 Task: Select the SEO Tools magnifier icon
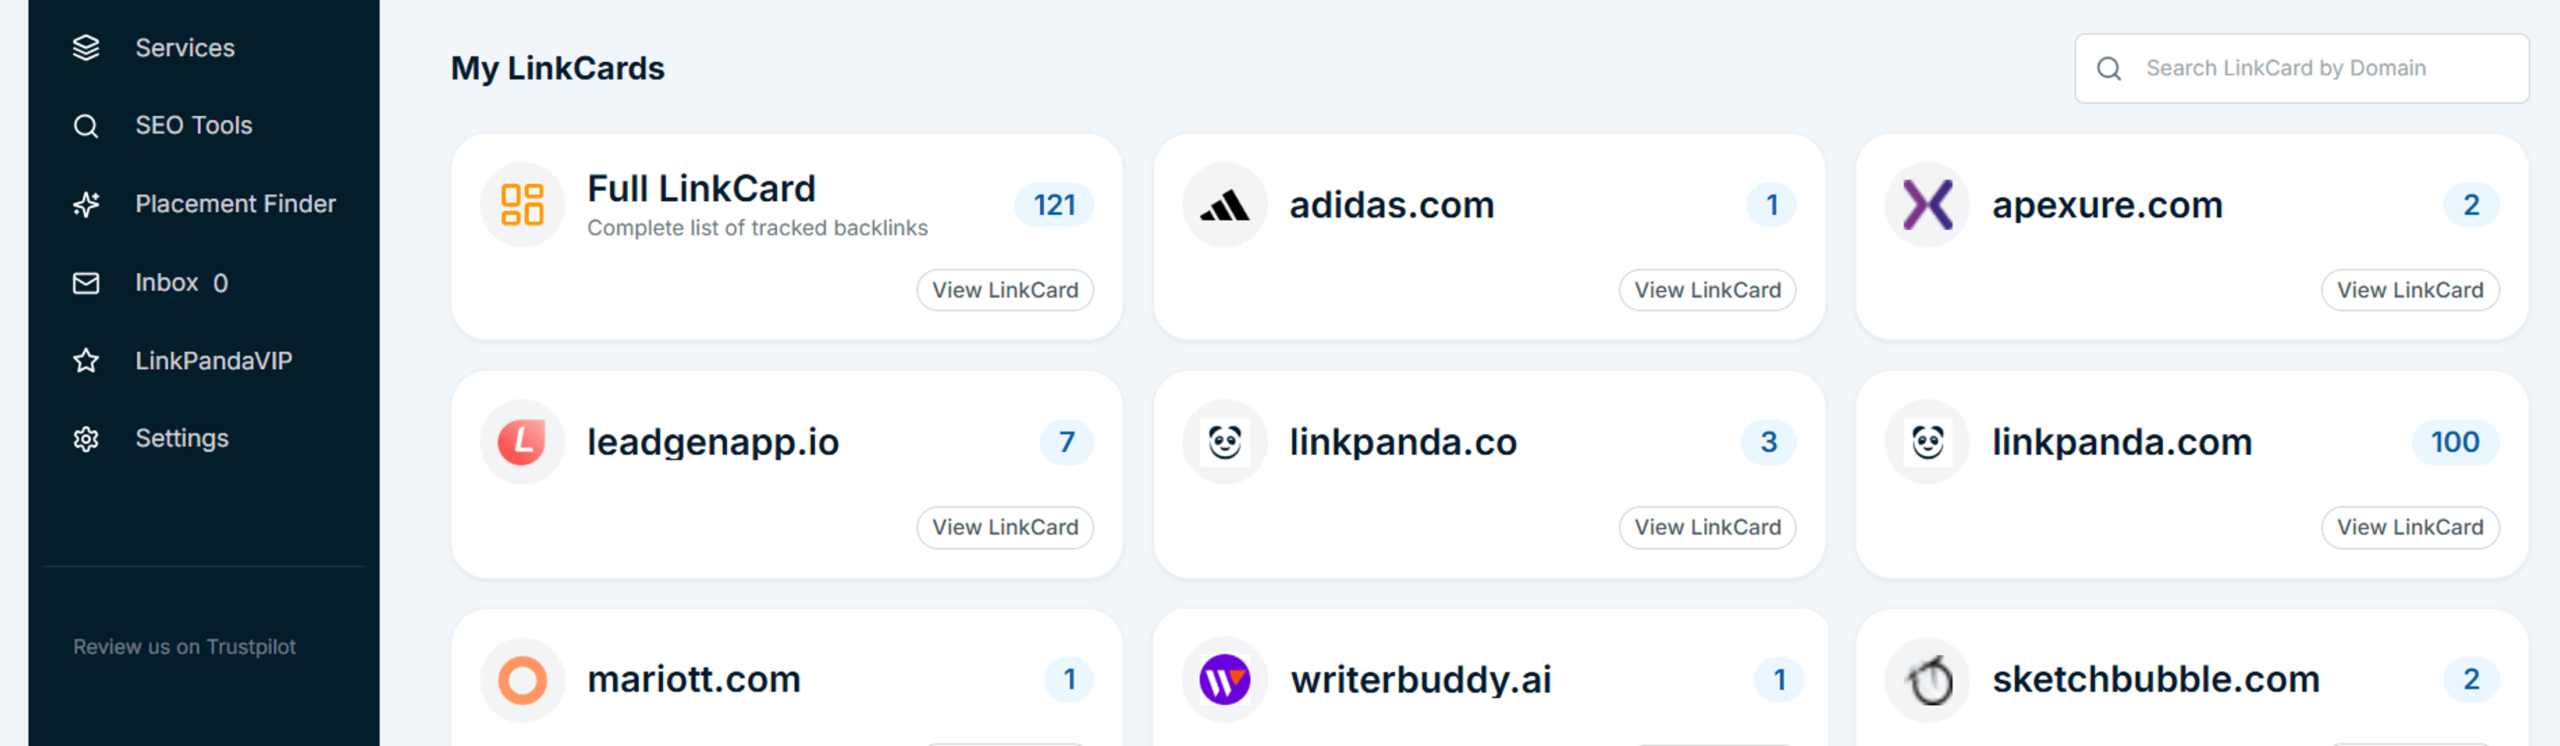pos(86,125)
